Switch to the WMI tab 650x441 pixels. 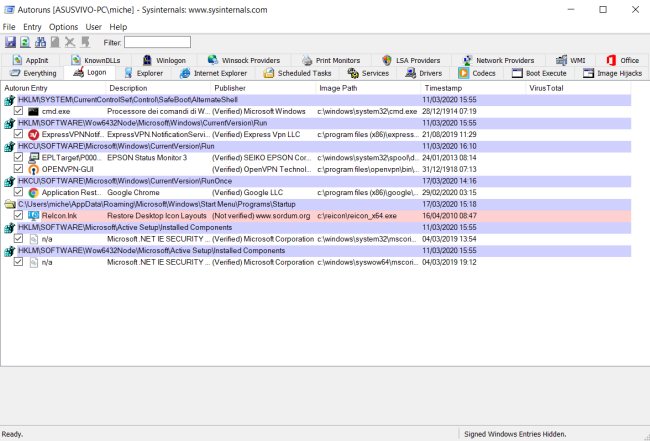pos(571,61)
